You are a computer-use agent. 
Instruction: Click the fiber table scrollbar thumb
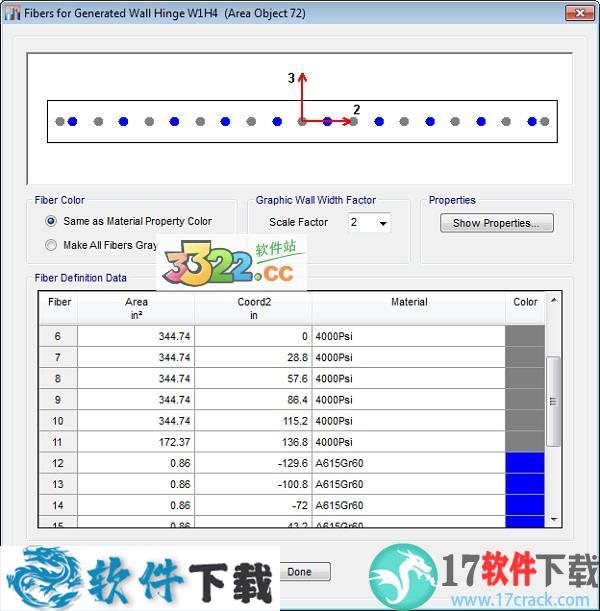coord(553,401)
